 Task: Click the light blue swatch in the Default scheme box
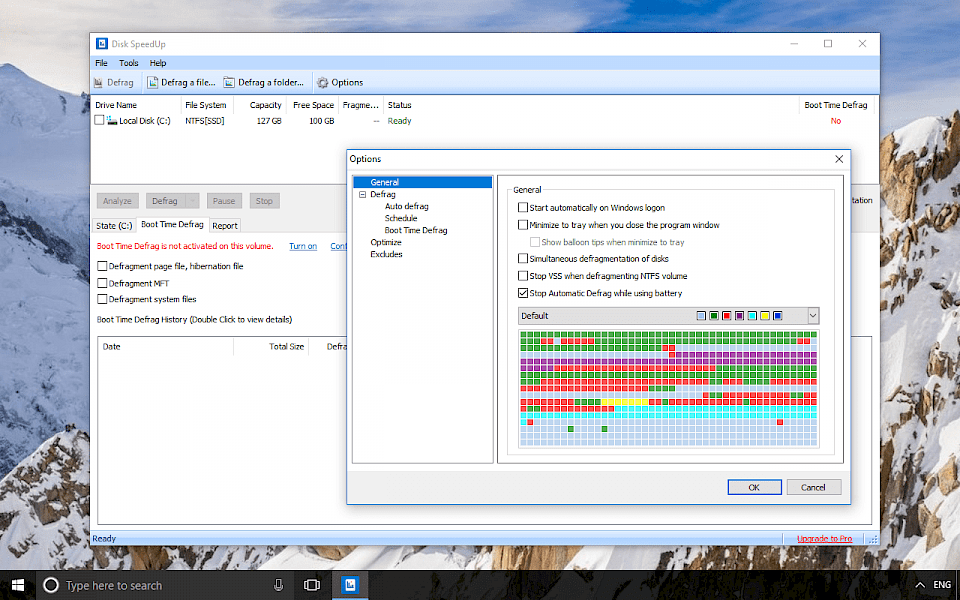pos(701,316)
